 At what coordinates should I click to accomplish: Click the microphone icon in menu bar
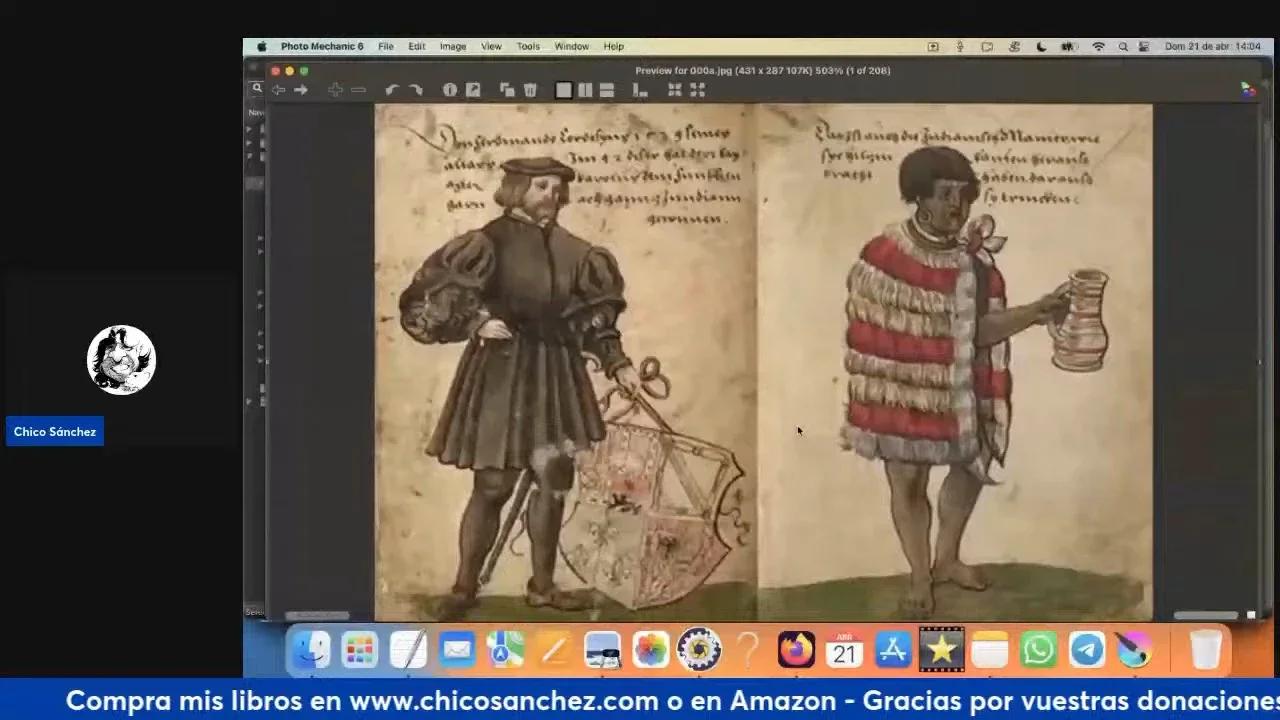pyautogui.click(x=960, y=46)
